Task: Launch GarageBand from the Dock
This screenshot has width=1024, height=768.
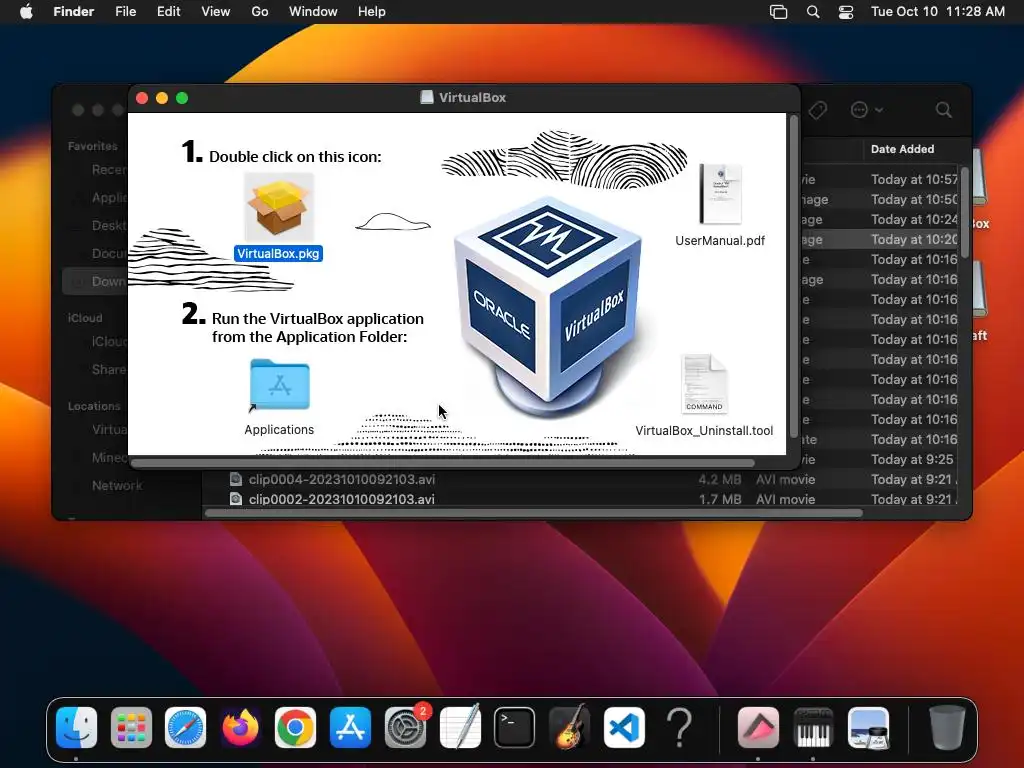Action: click(569, 728)
